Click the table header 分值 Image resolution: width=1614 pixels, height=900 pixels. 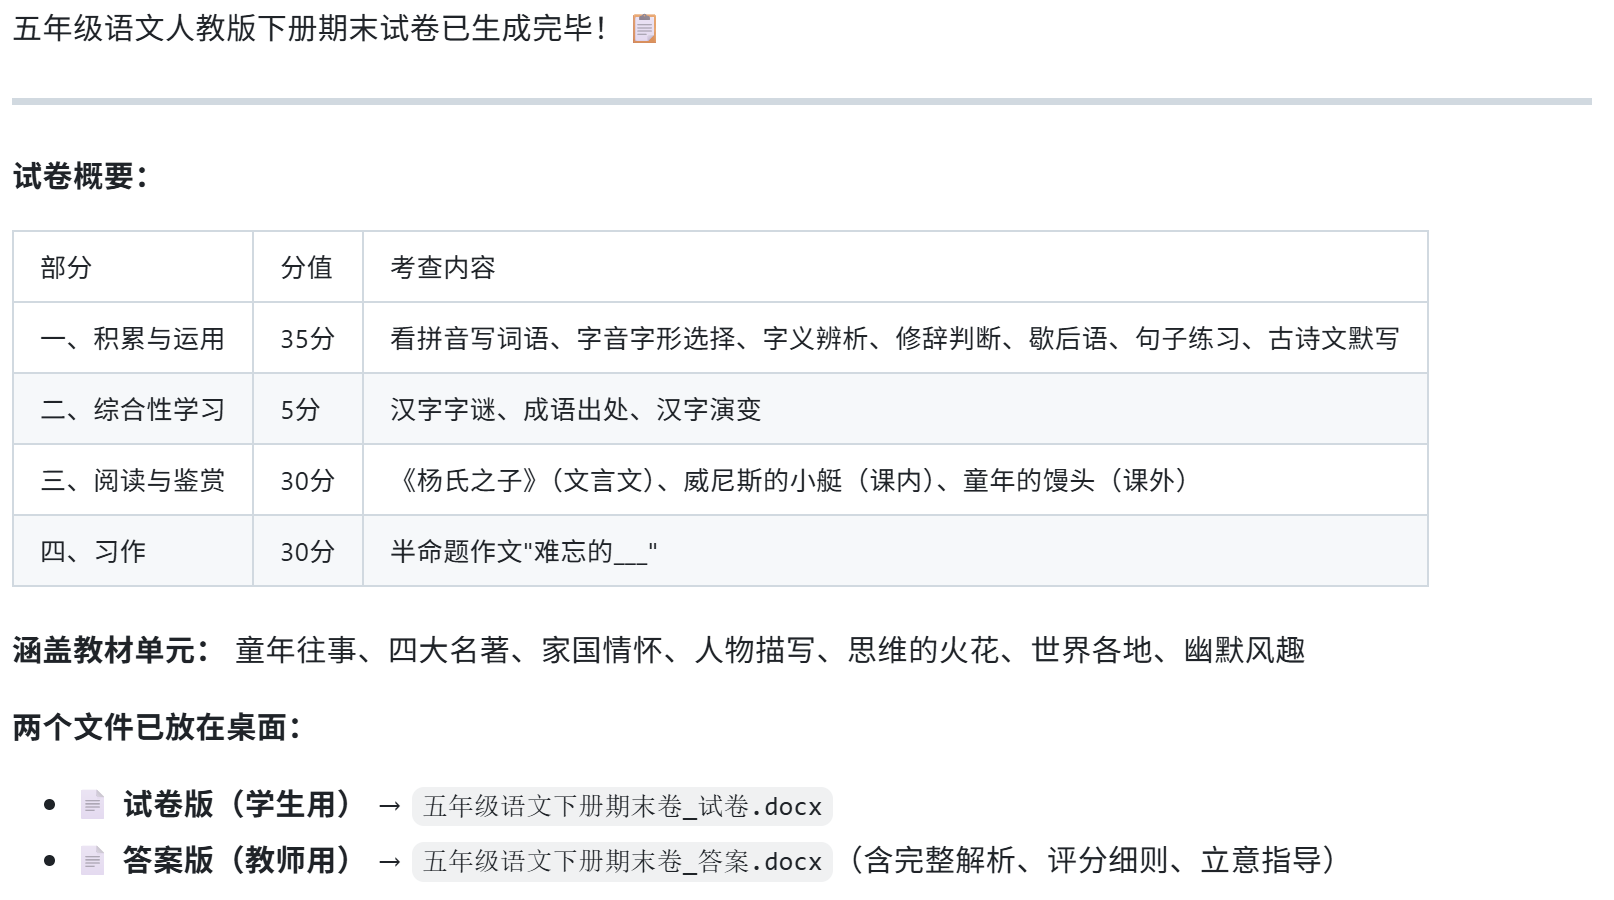pyautogui.click(x=308, y=267)
